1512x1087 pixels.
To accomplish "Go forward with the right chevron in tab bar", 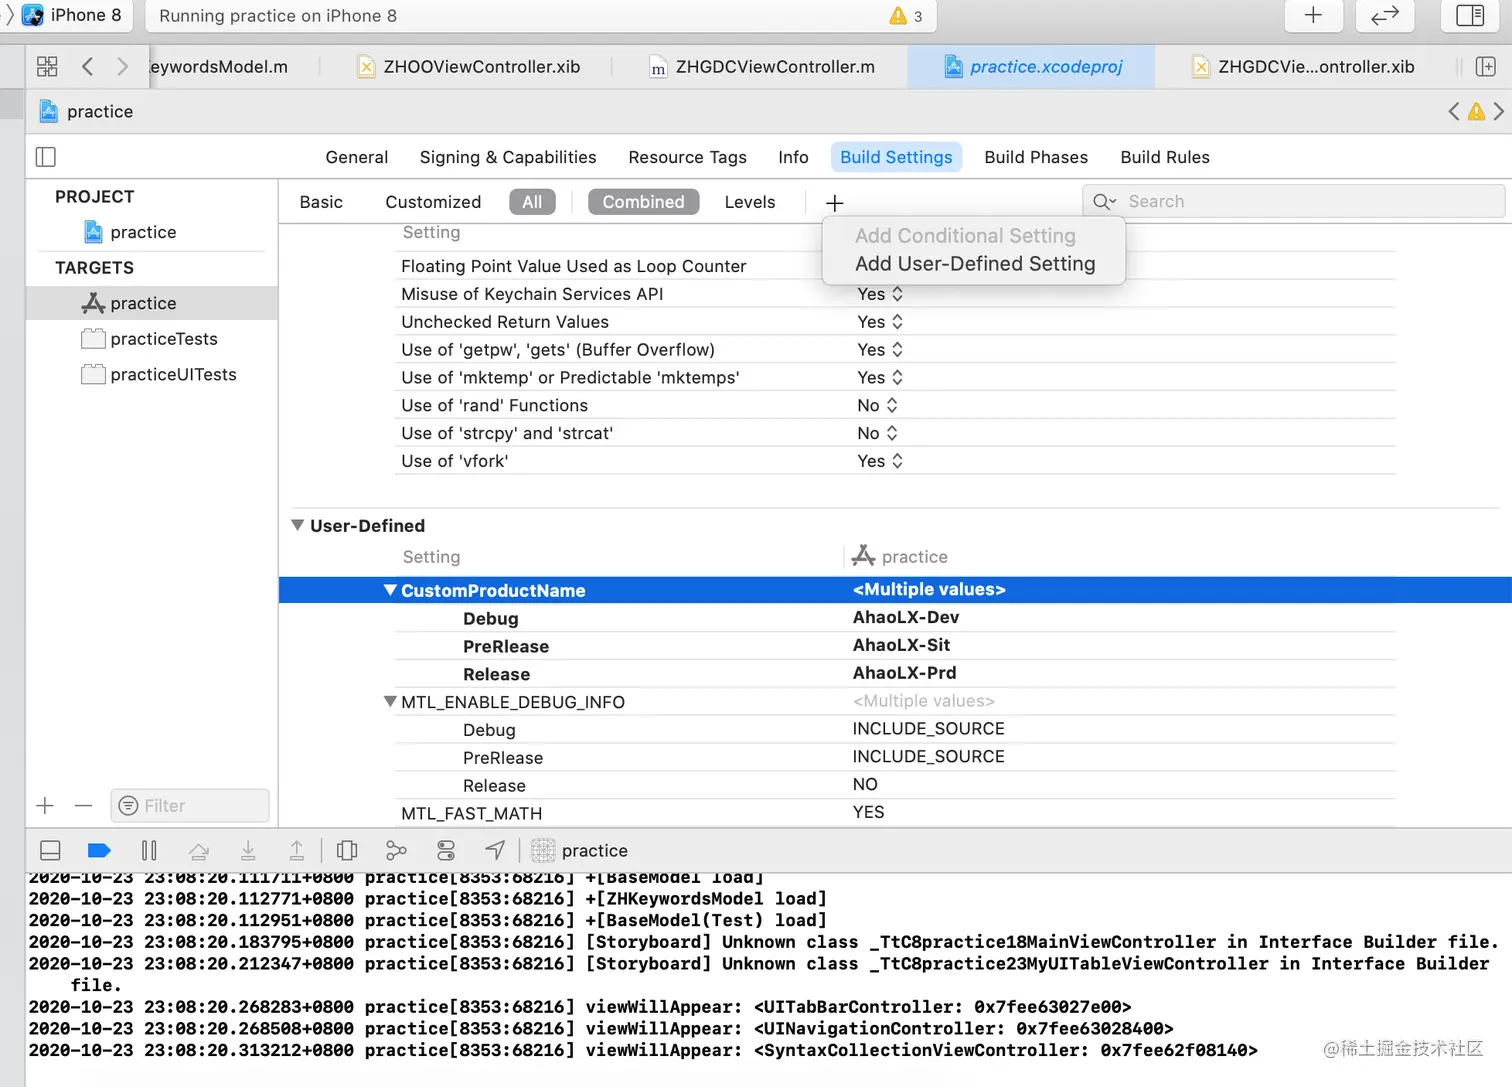I will 122,67.
